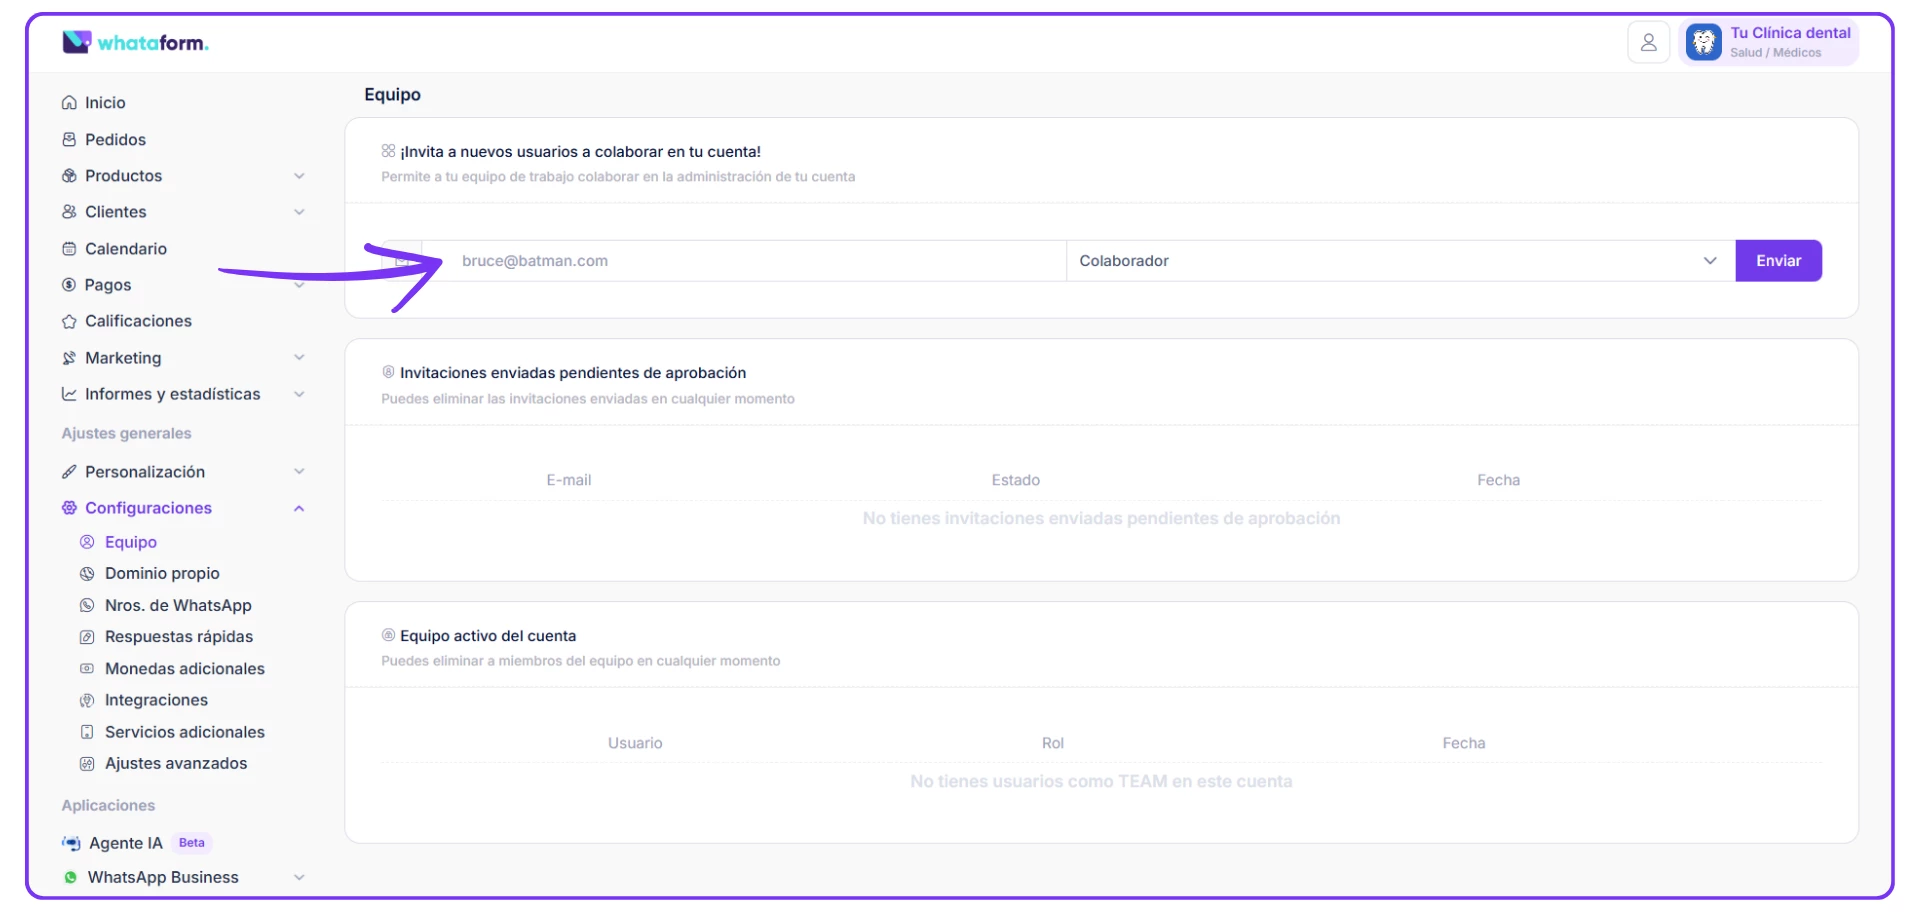Click the Nros. de WhatsApp icon

coord(87,606)
